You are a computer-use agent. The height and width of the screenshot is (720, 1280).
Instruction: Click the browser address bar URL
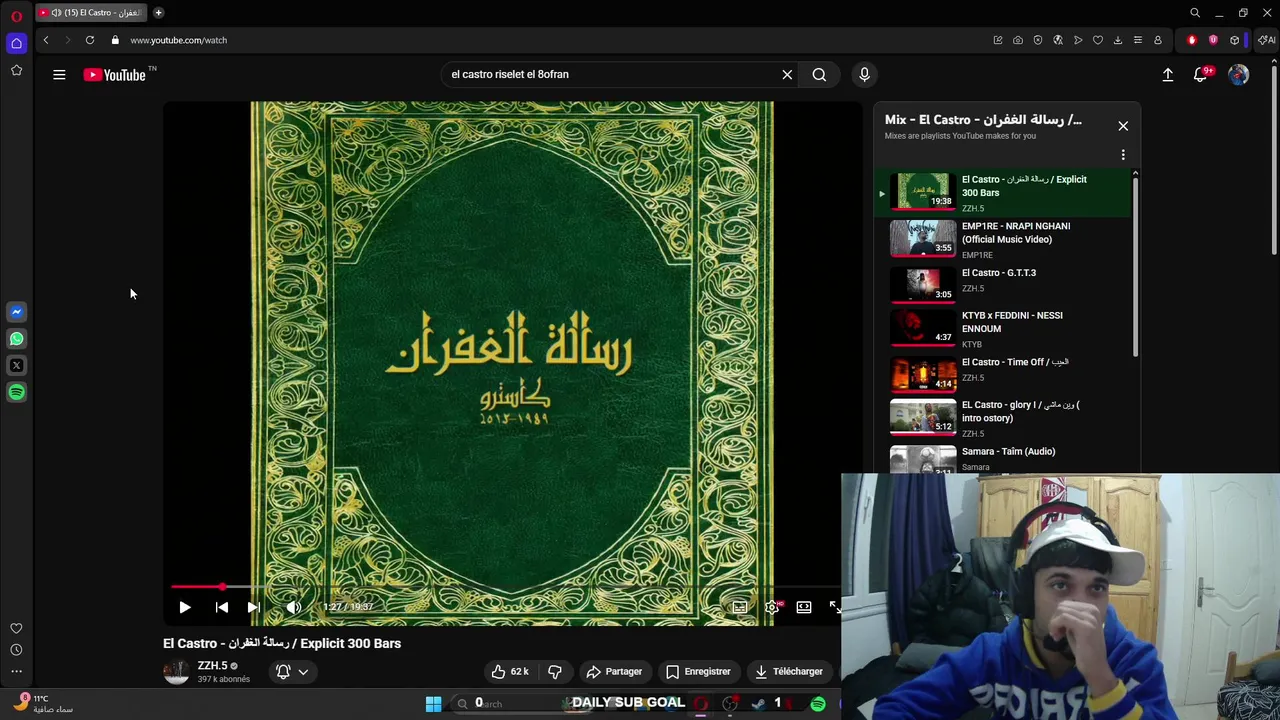(x=178, y=40)
